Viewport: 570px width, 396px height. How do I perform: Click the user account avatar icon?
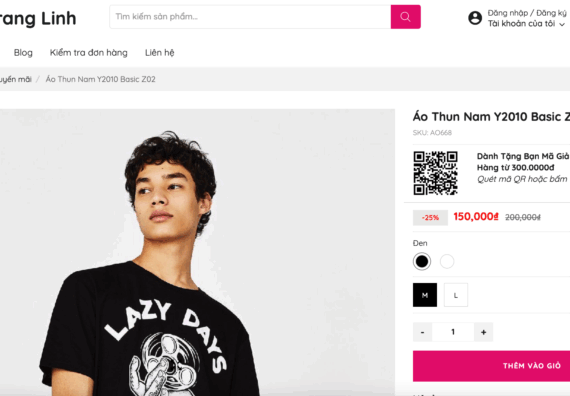[x=475, y=18]
